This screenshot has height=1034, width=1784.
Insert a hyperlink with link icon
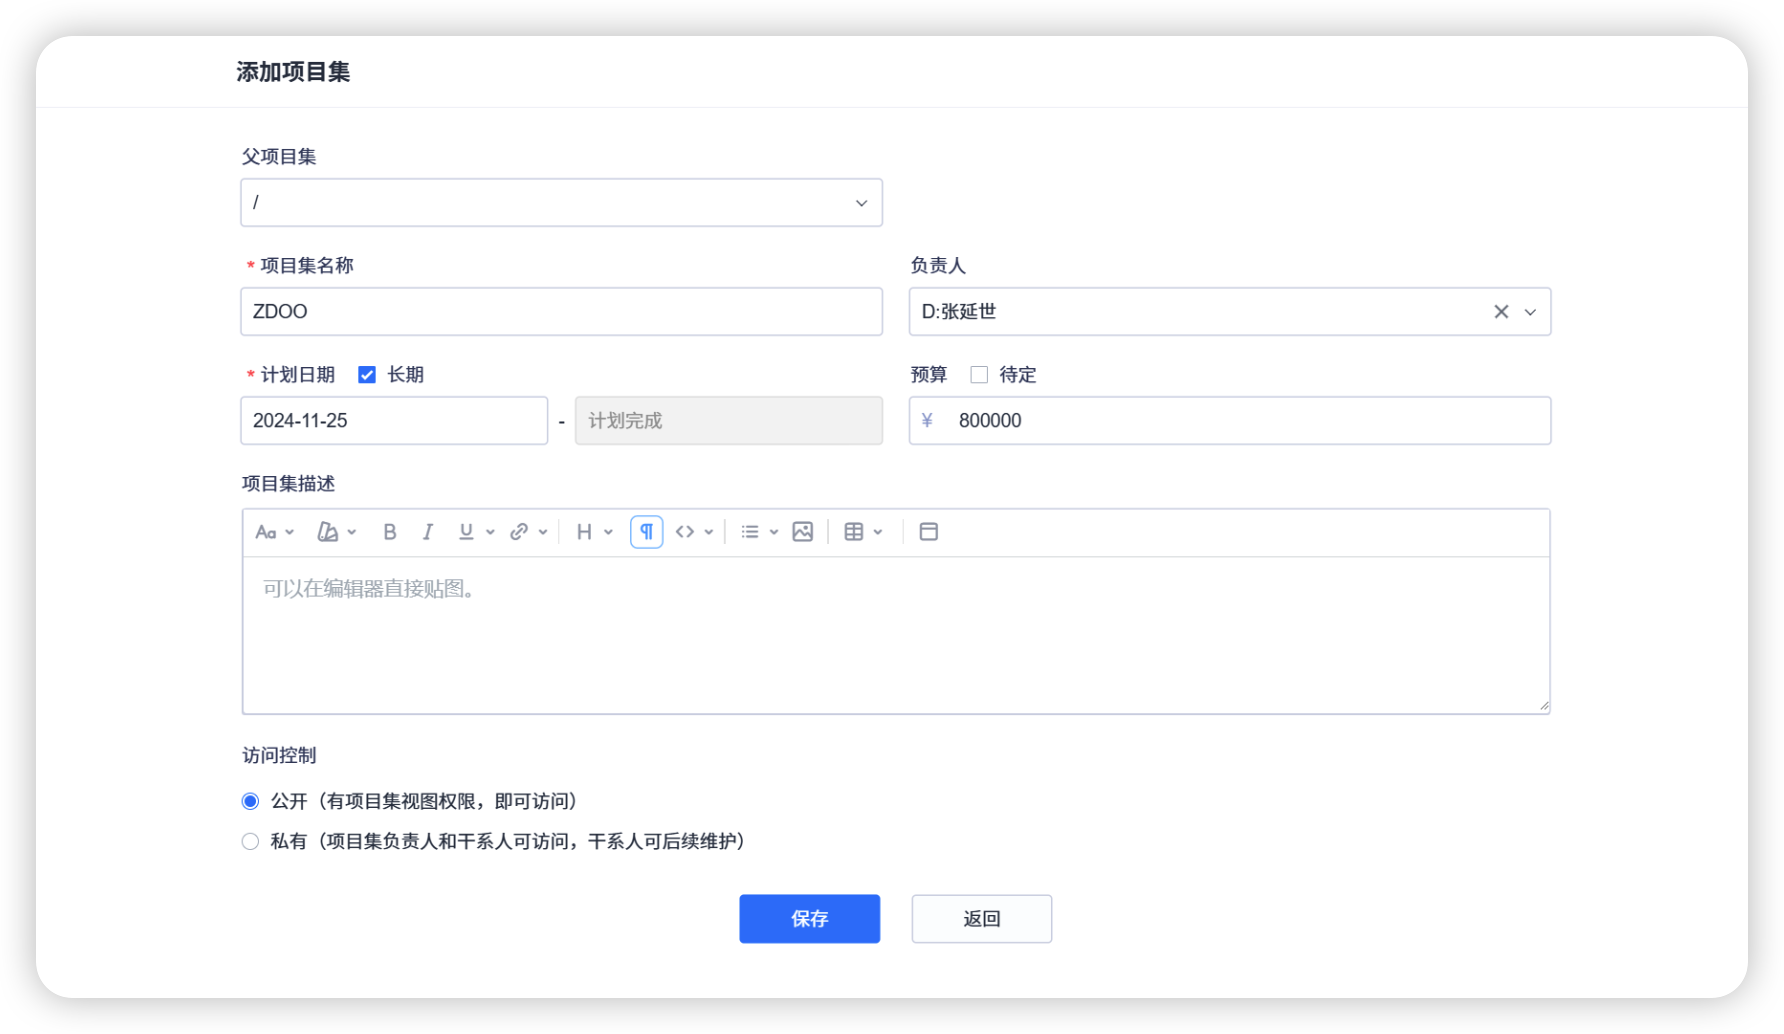coord(519,532)
